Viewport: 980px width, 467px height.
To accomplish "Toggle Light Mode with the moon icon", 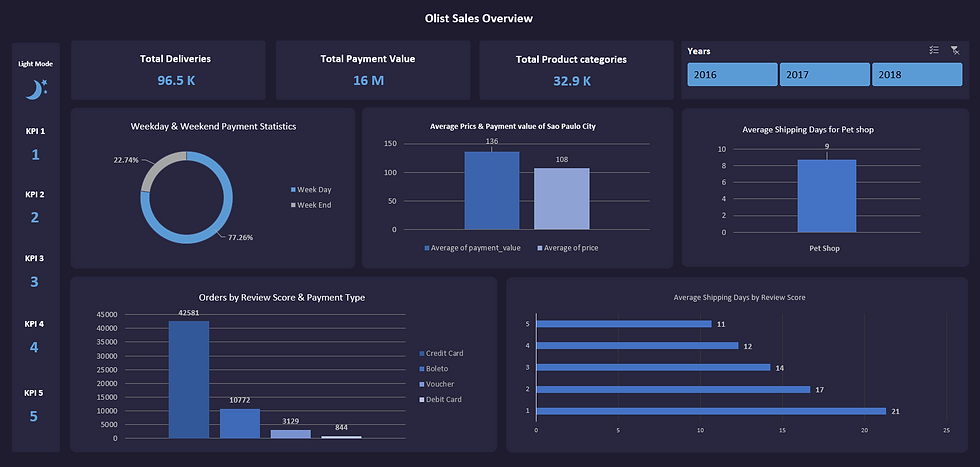I will [36, 89].
